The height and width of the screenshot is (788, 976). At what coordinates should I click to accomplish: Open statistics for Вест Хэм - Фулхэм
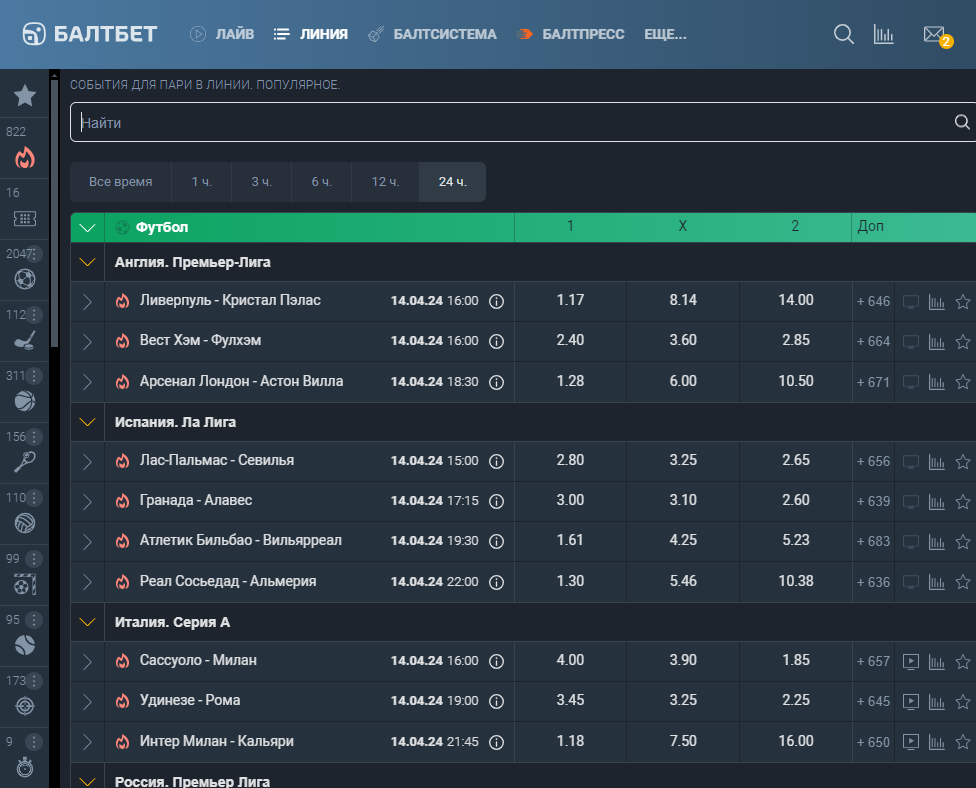click(x=936, y=342)
